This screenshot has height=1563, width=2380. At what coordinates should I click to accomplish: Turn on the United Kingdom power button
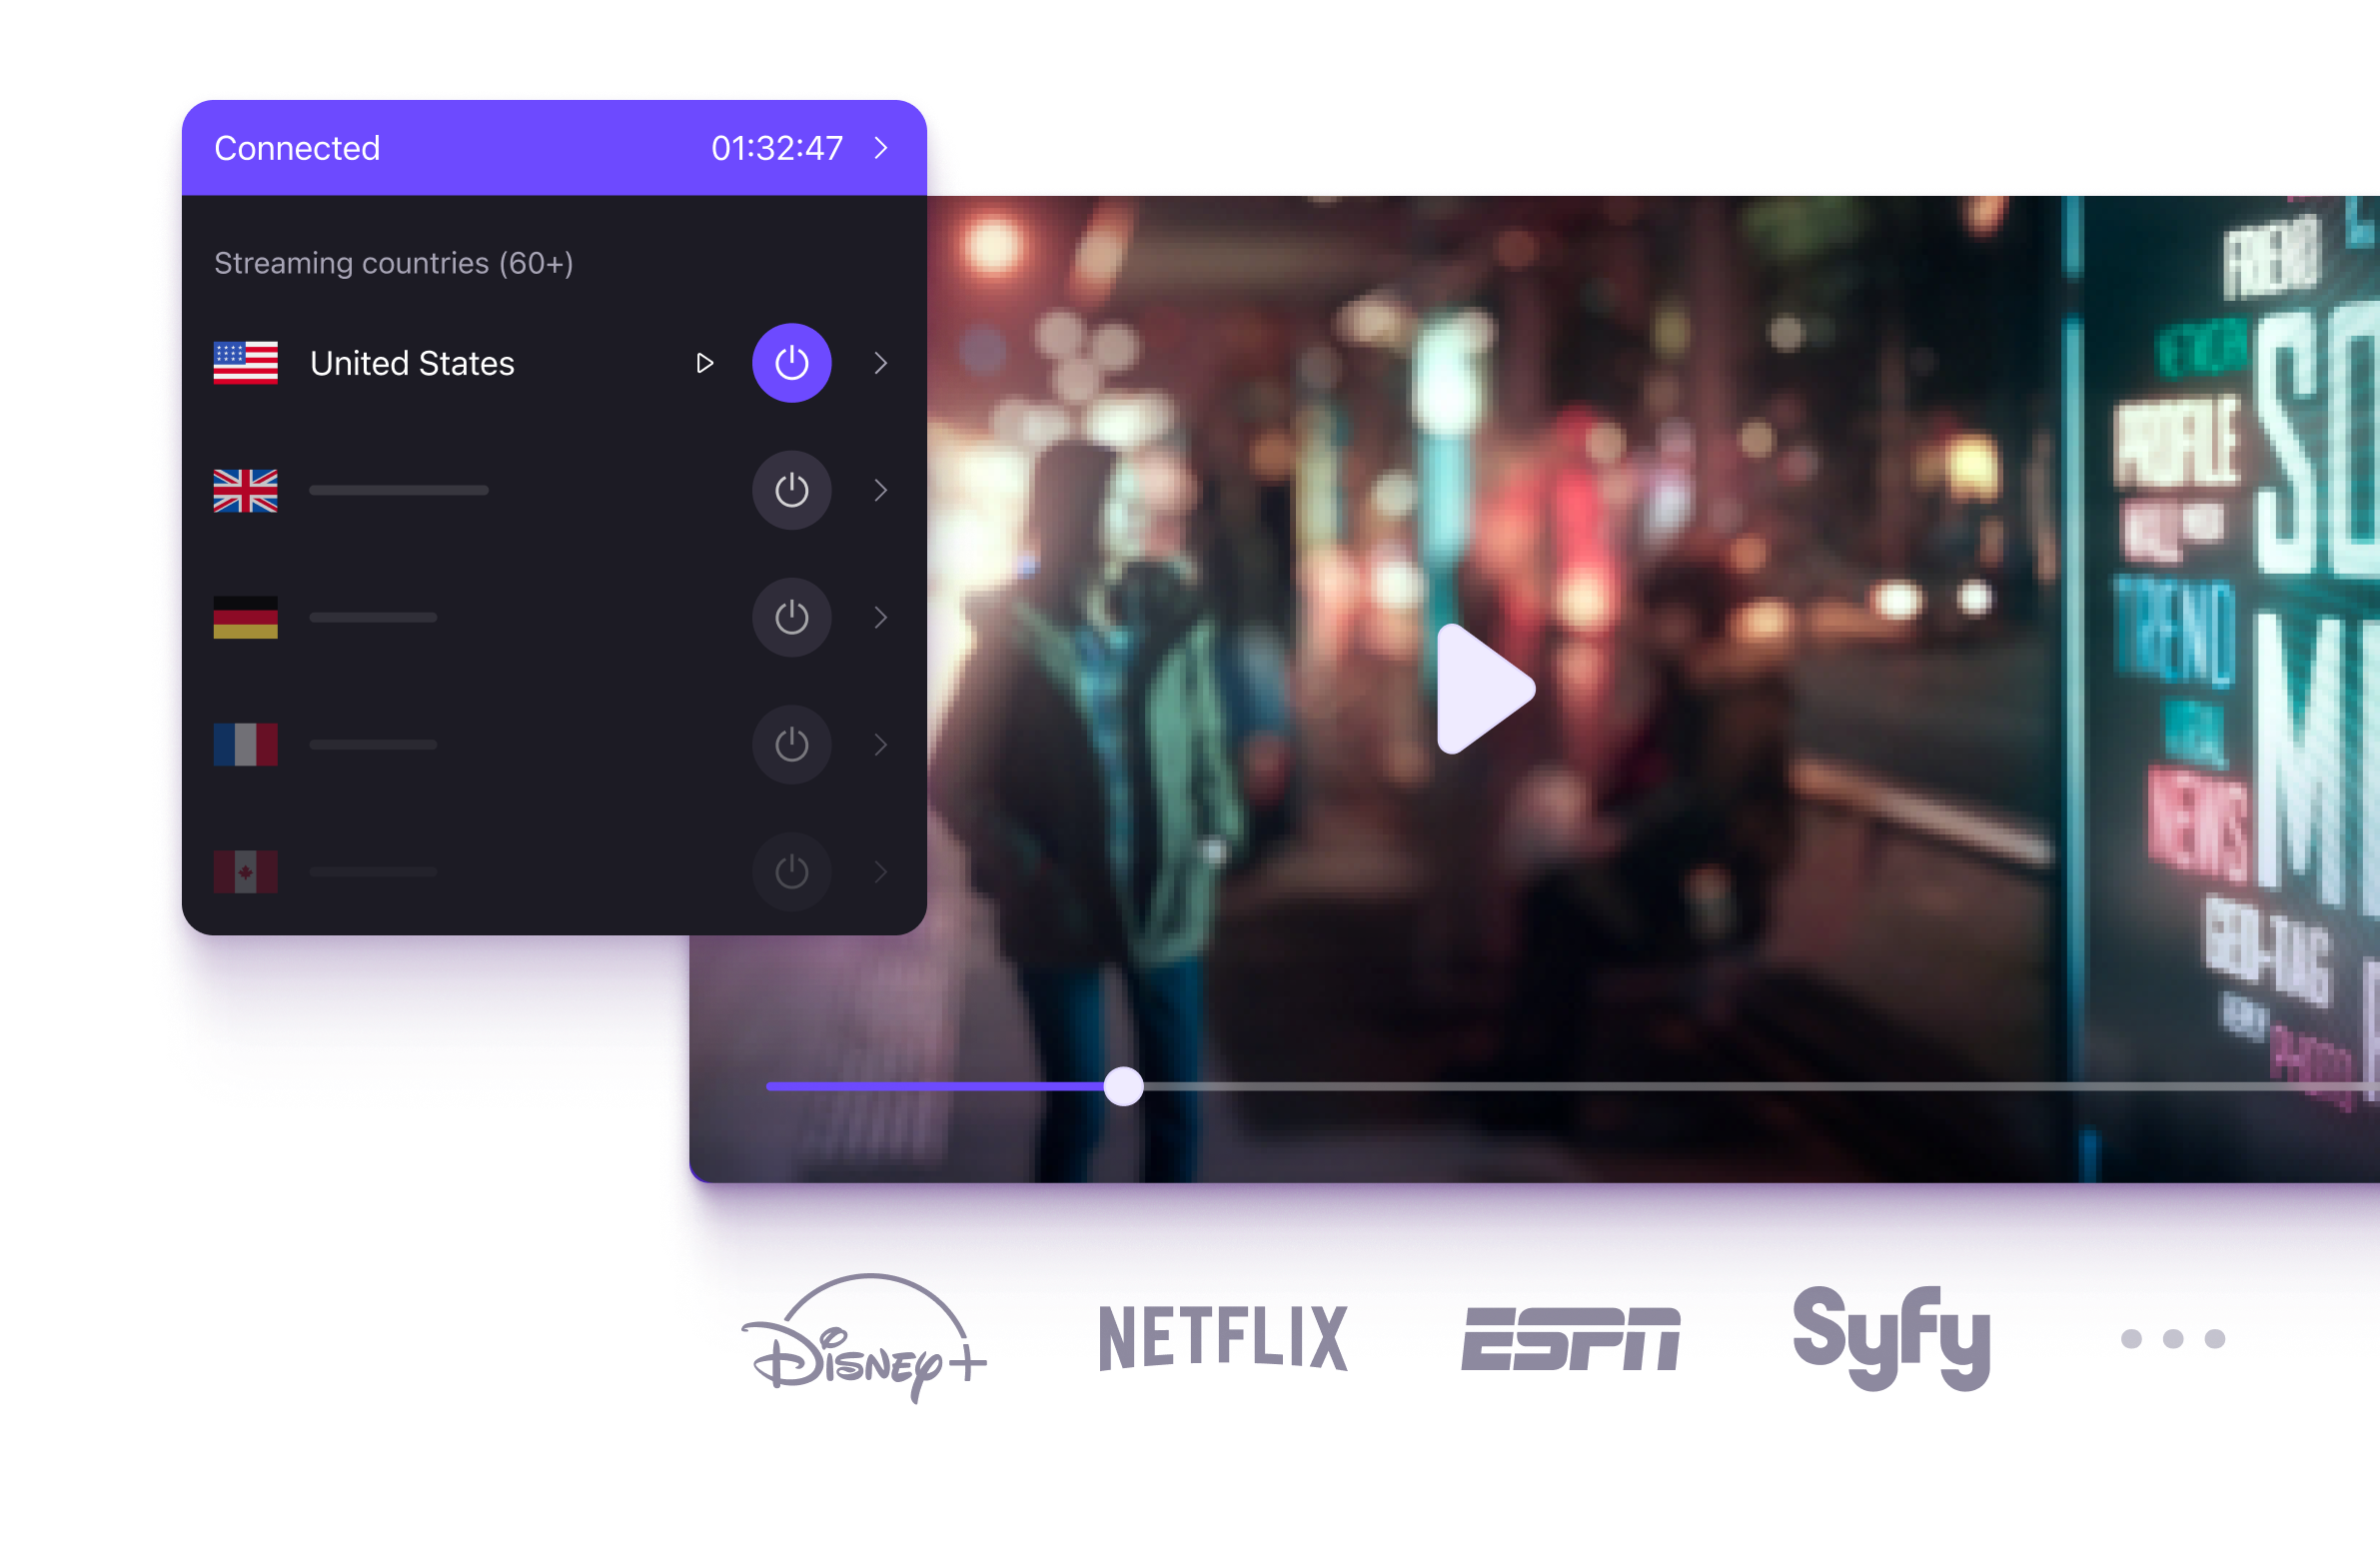click(791, 490)
